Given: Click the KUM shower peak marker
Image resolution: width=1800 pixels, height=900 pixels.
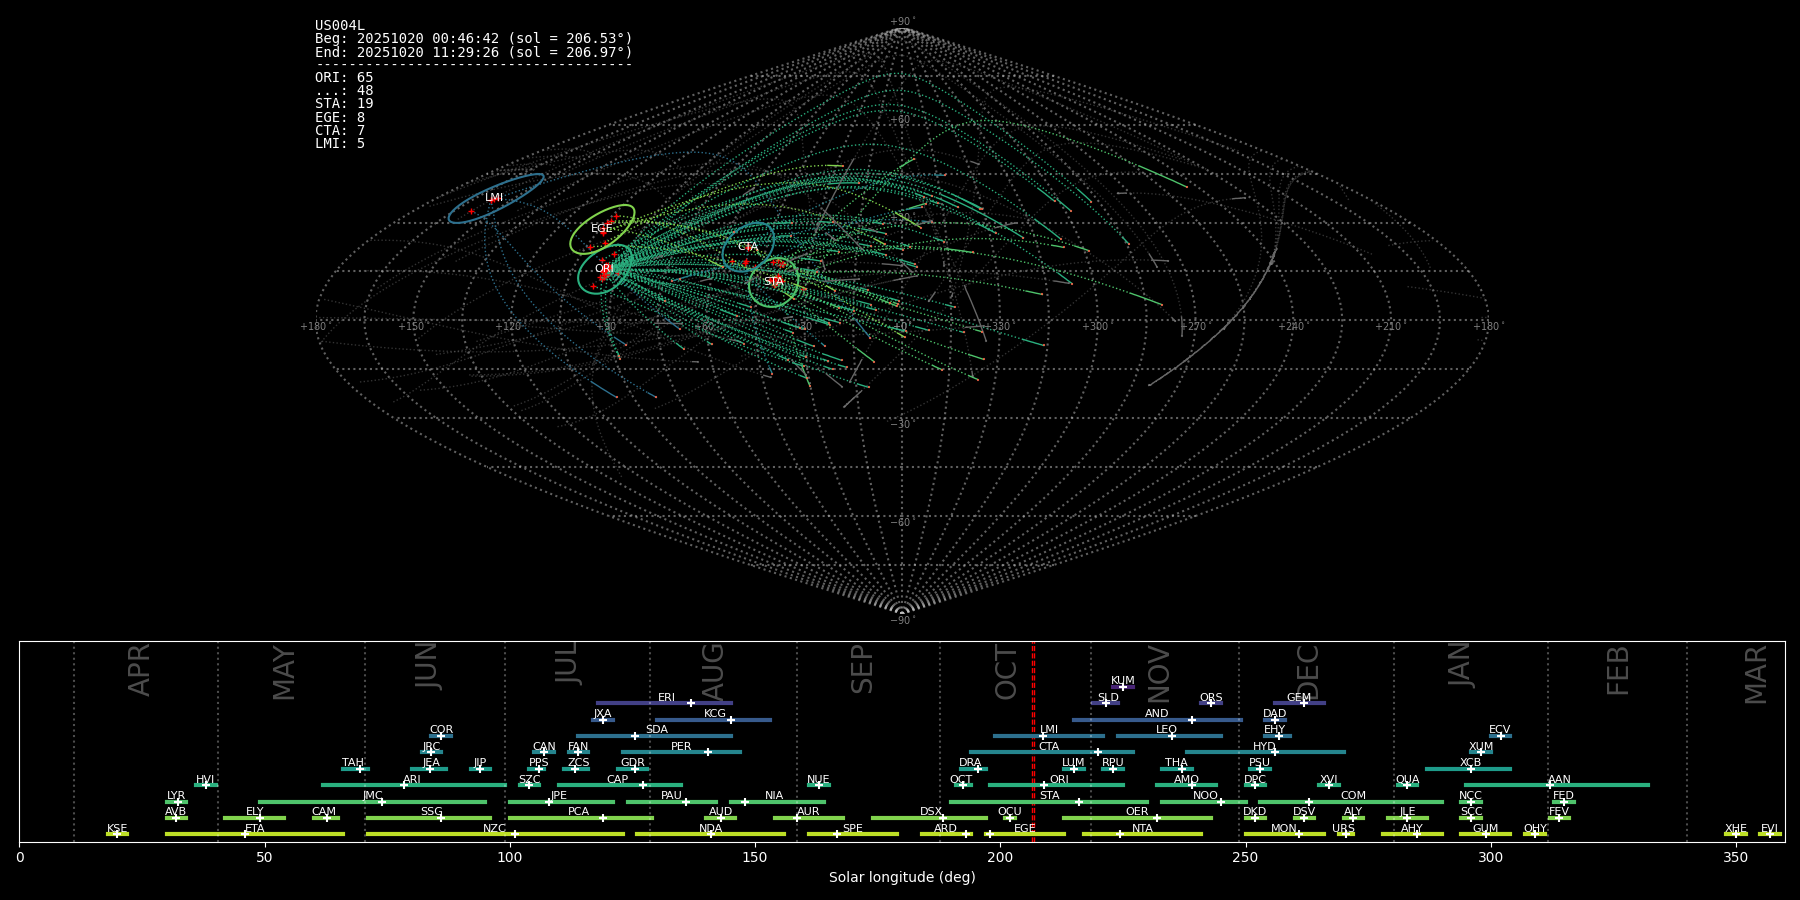Looking at the screenshot, I should tap(1122, 687).
